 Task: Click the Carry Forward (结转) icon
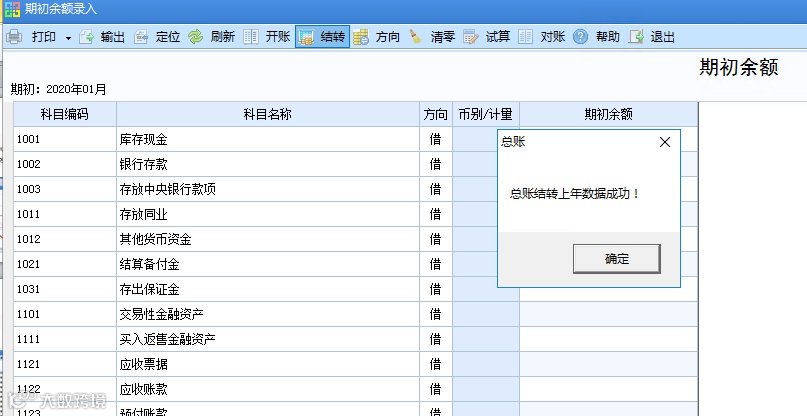(306, 37)
